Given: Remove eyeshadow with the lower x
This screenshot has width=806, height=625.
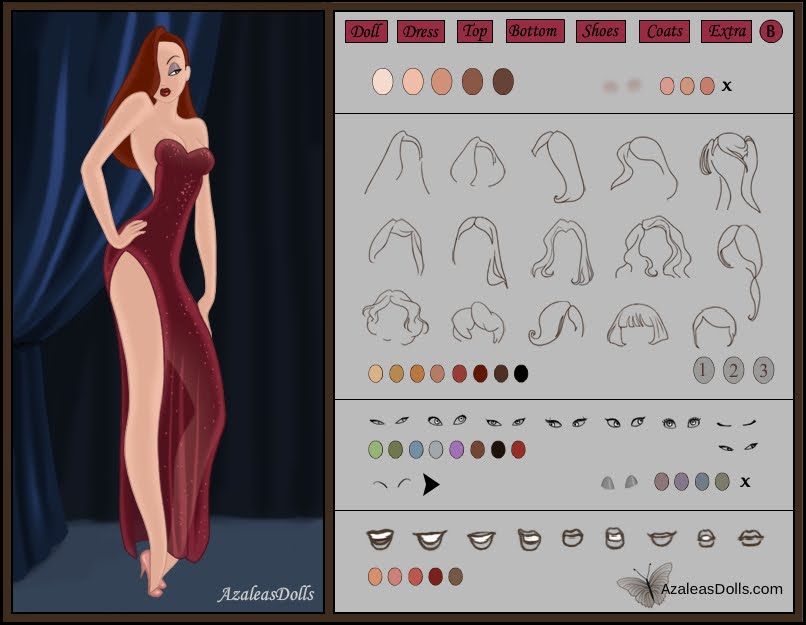Looking at the screenshot, I should point(745,482).
